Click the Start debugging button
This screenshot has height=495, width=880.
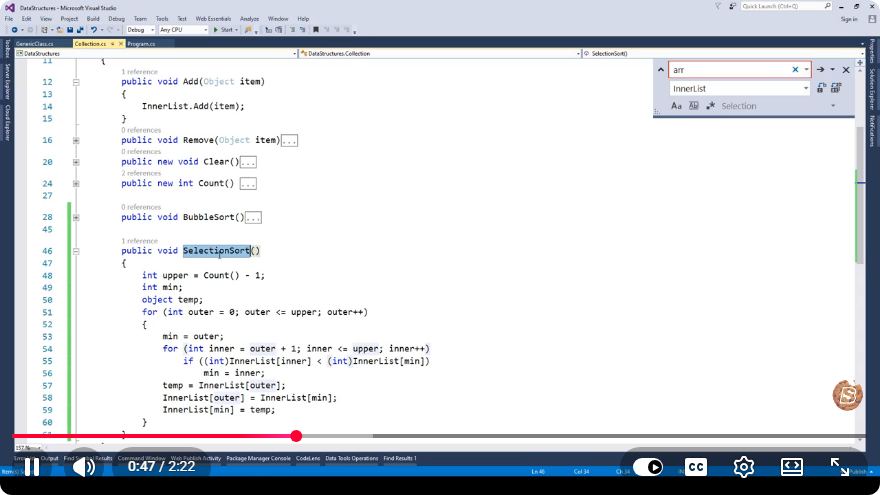pos(225,30)
